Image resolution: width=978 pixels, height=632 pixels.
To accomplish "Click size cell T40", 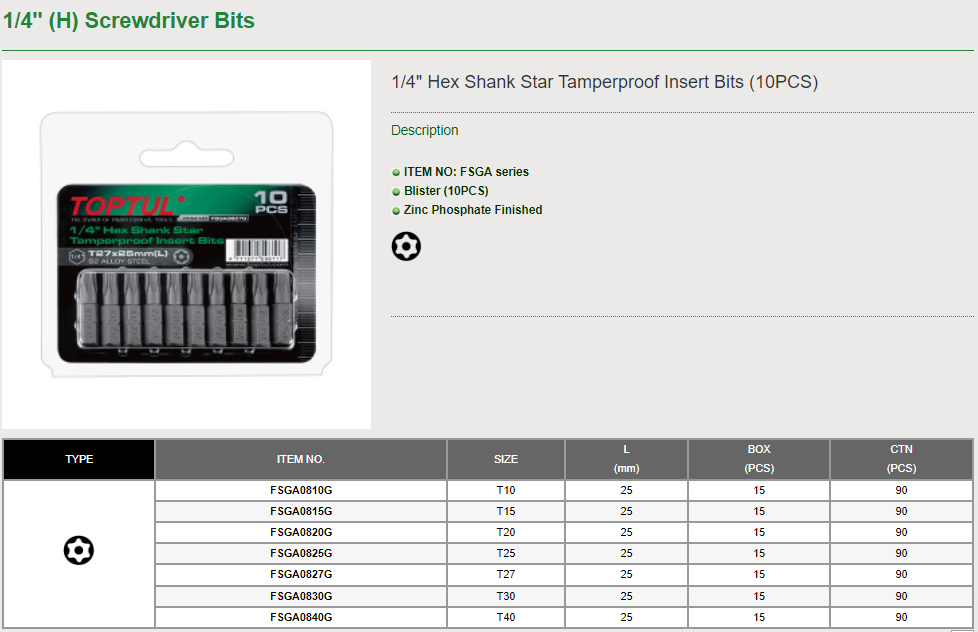I will click(x=506, y=617).
